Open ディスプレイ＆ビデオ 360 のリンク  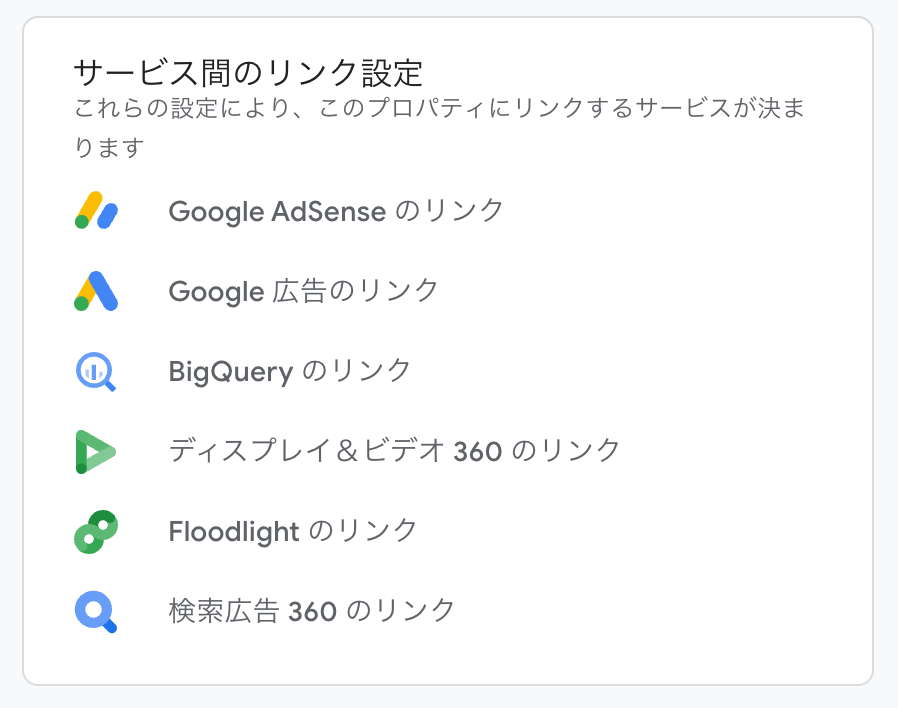tap(395, 451)
